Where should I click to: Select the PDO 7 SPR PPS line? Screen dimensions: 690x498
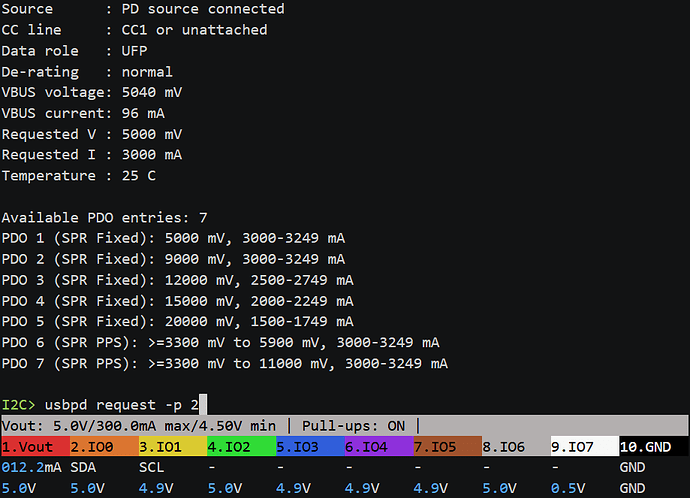click(224, 363)
